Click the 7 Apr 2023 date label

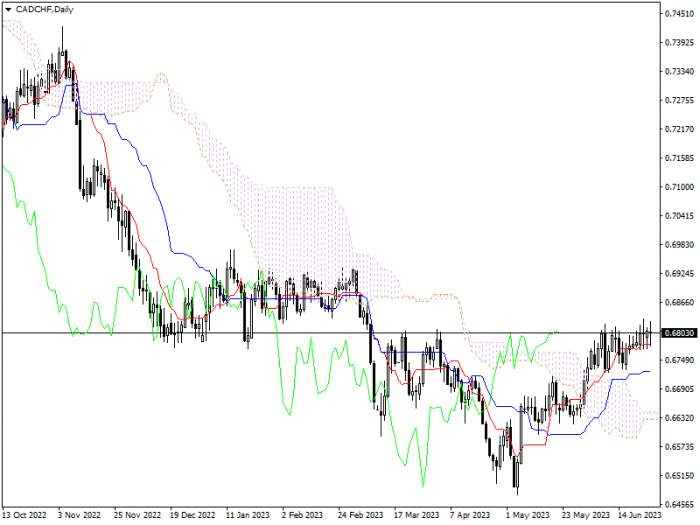[x=471, y=515]
